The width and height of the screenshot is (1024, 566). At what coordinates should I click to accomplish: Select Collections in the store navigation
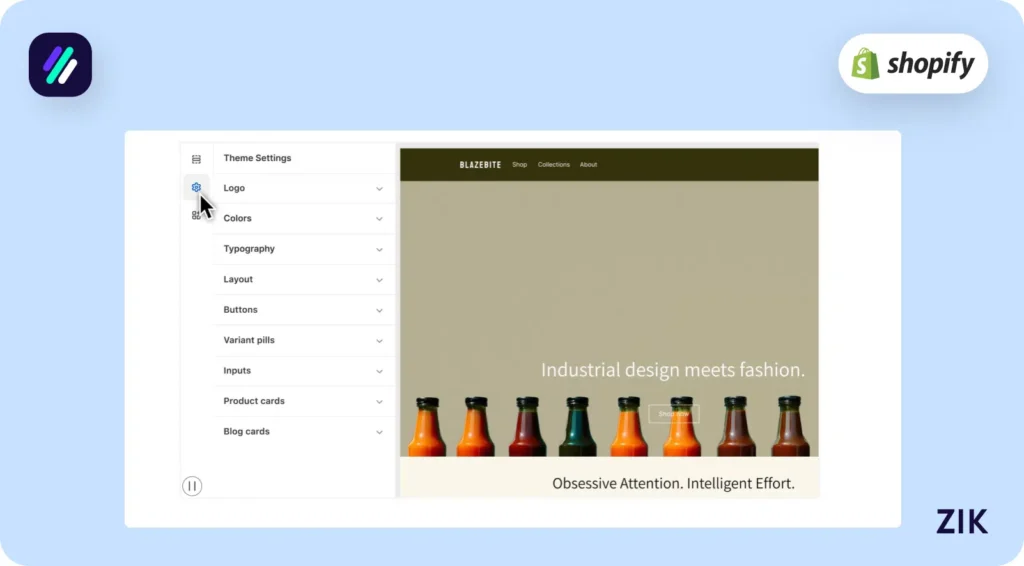(553, 165)
